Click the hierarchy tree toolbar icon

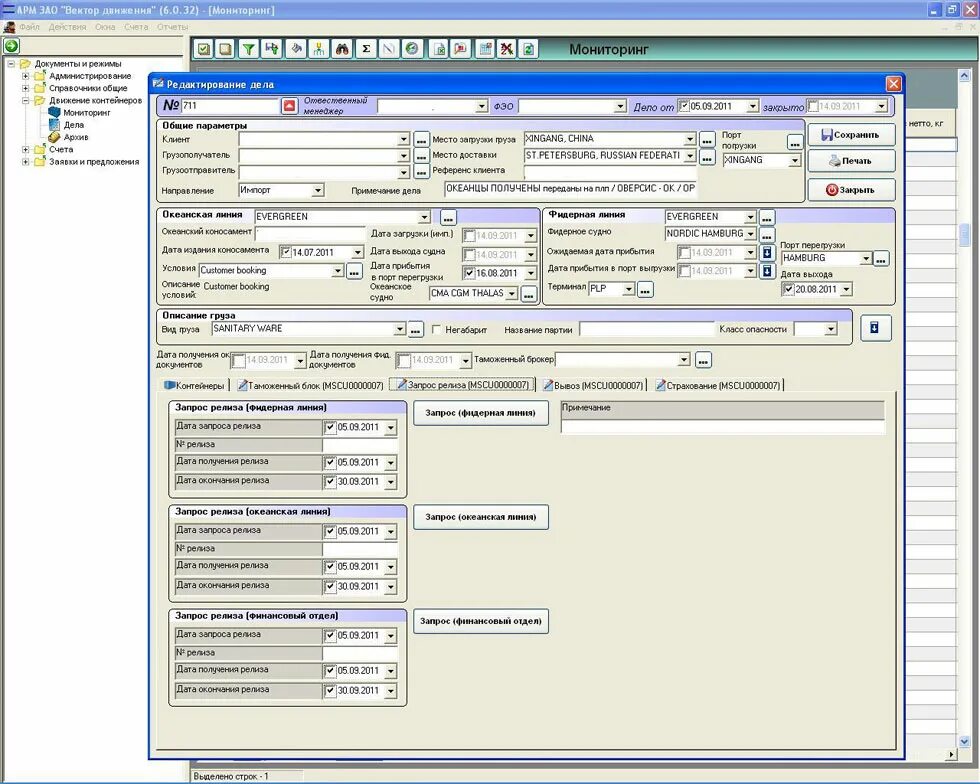319,49
